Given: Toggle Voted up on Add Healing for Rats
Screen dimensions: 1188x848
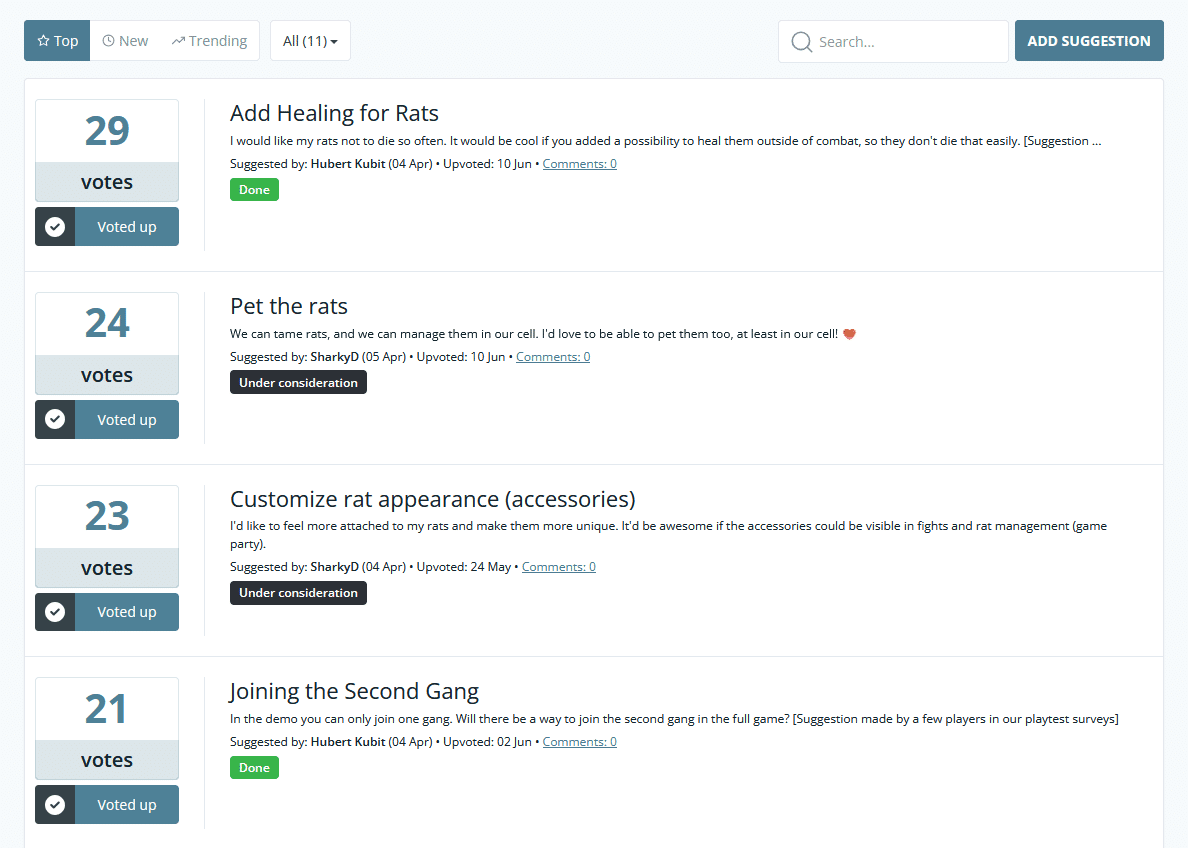Looking at the screenshot, I should click(107, 227).
